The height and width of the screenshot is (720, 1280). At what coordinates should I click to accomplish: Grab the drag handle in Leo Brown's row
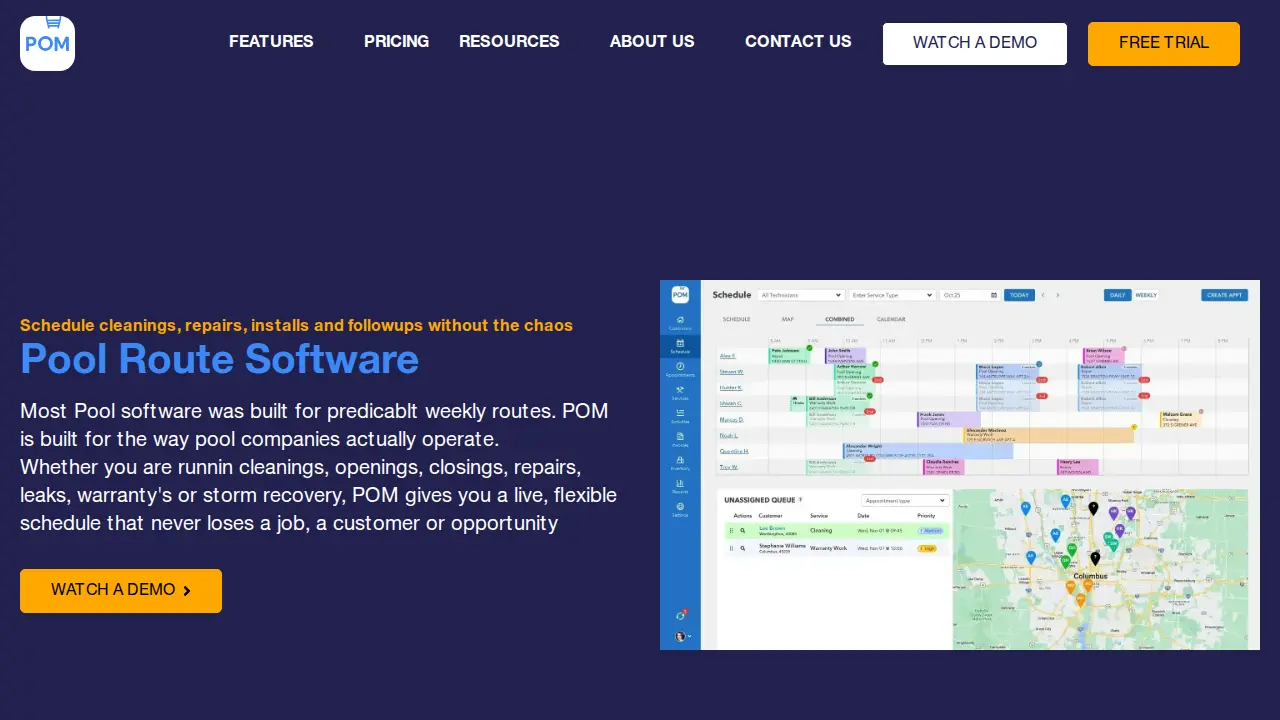click(x=731, y=530)
